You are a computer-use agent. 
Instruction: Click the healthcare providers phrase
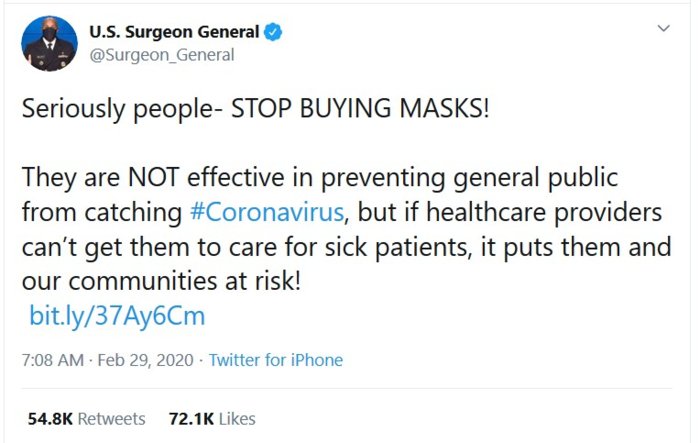tap(544, 212)
